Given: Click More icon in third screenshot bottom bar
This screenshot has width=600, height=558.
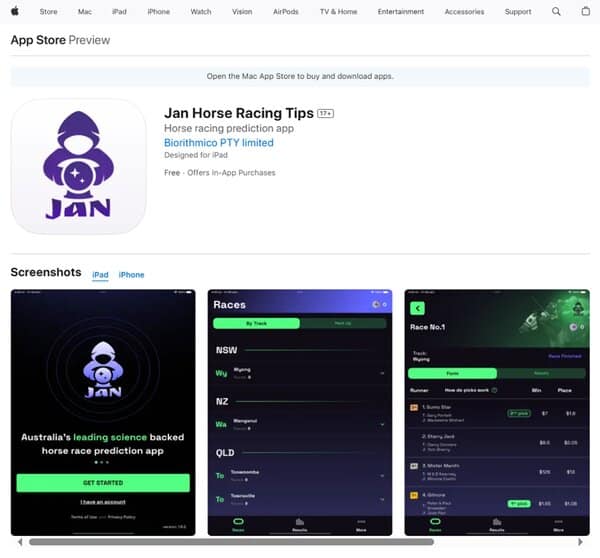Looking at the screenshot, I should click(x=558, y=524).
